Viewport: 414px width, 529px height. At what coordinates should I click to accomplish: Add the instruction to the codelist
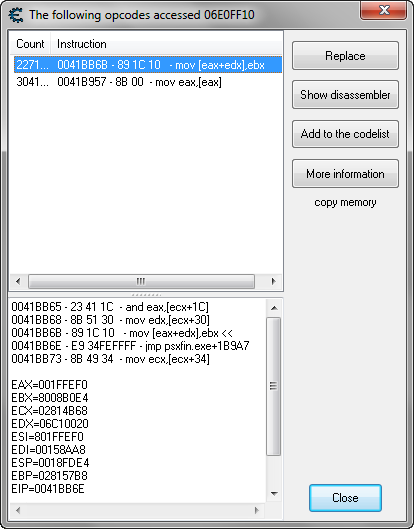click(x=345, y=134)
